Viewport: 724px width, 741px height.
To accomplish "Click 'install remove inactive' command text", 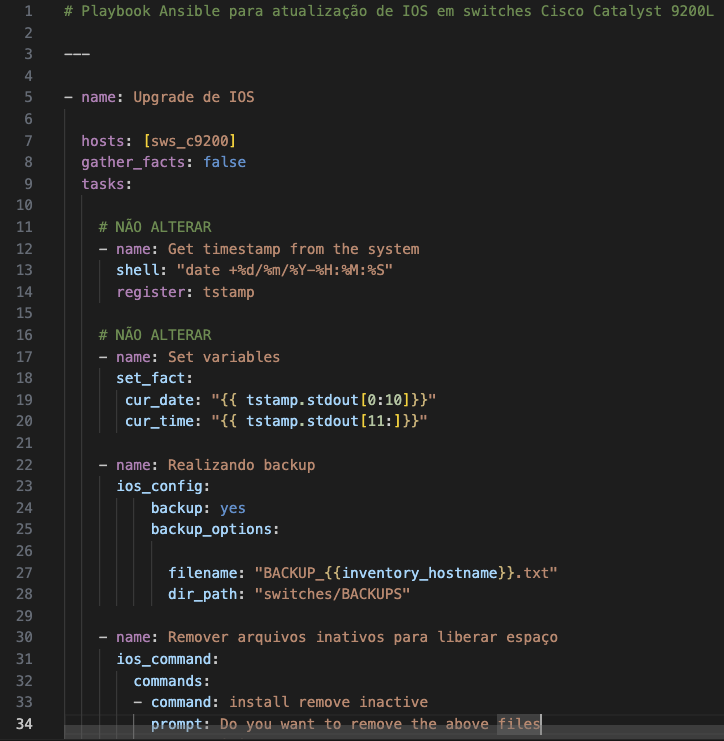I will 328,702.
